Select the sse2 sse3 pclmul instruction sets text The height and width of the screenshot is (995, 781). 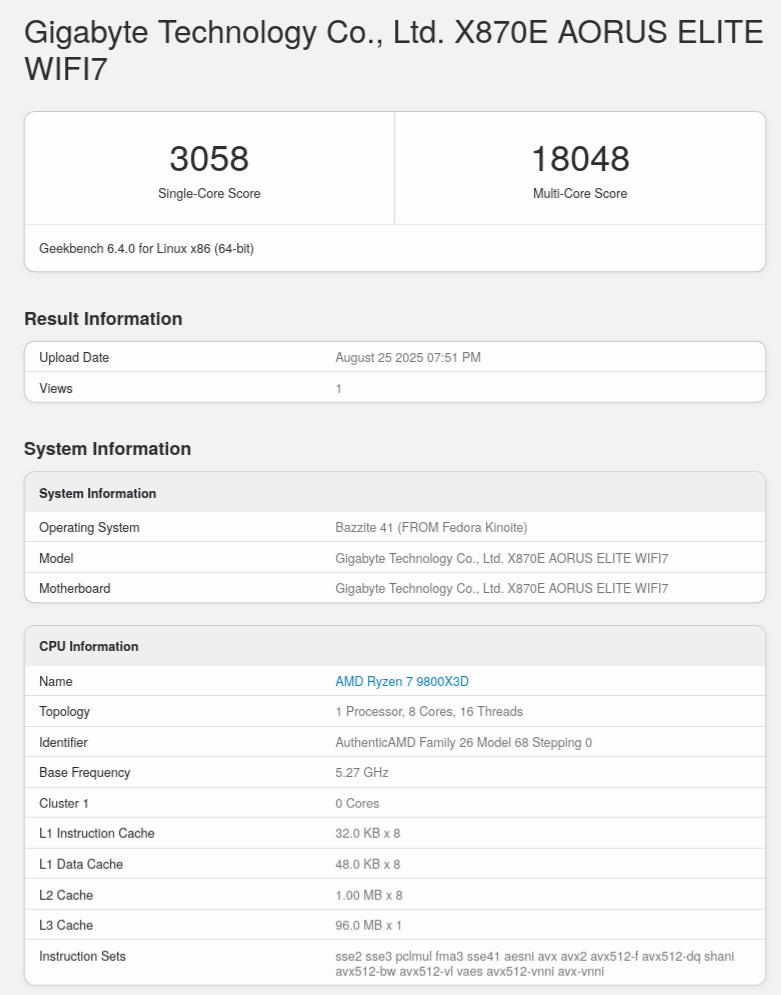pos(534,964)
